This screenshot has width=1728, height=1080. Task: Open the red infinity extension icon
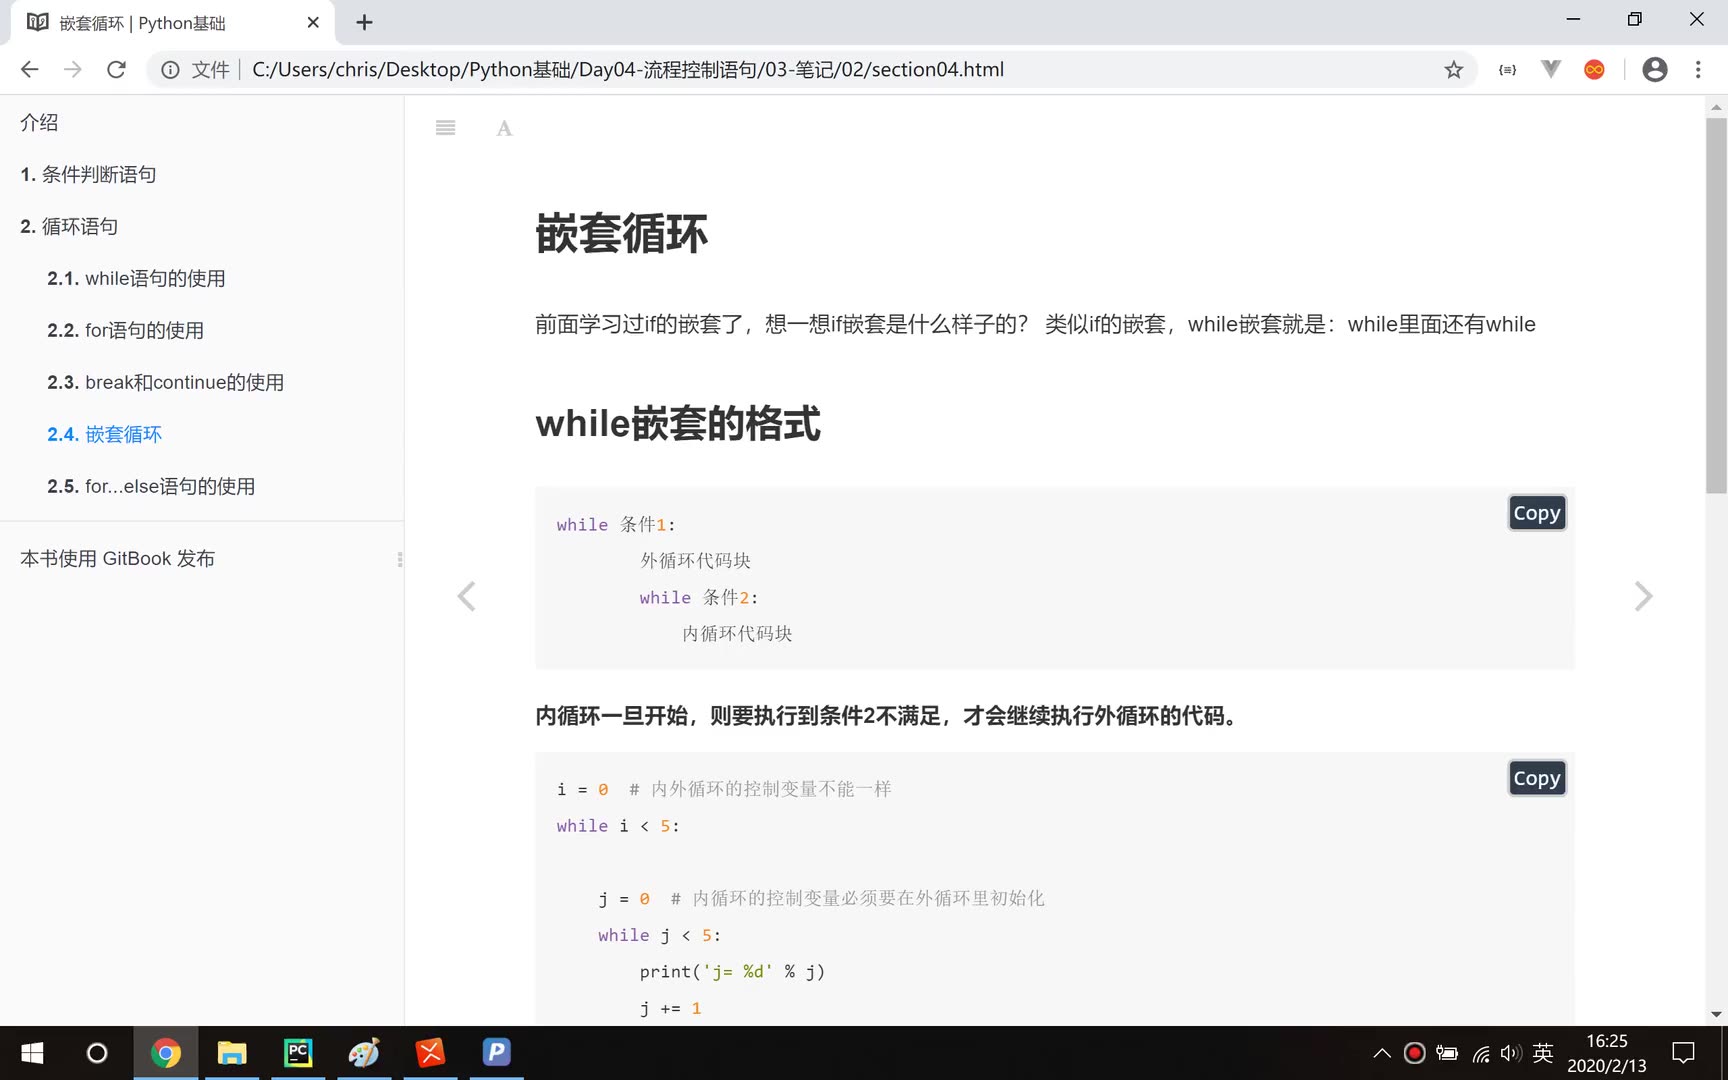click(1595, 69)
